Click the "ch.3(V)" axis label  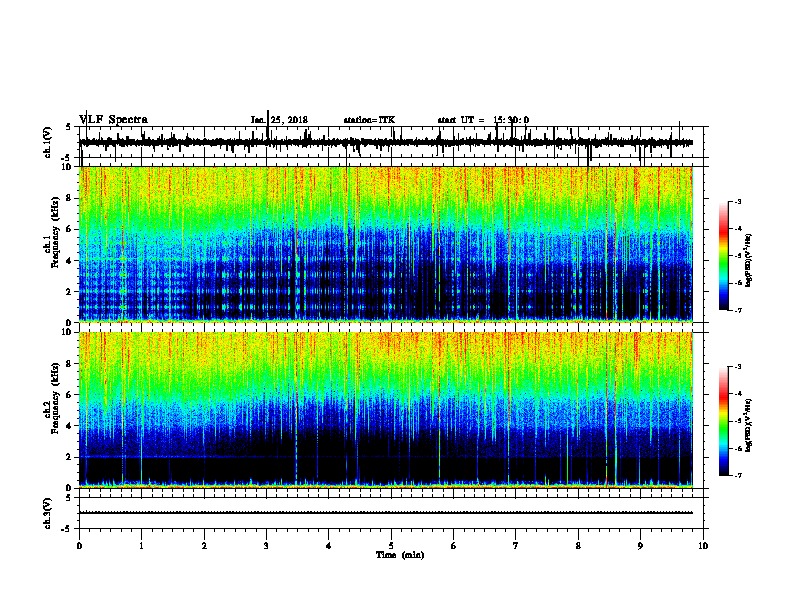tap(48, 513)
